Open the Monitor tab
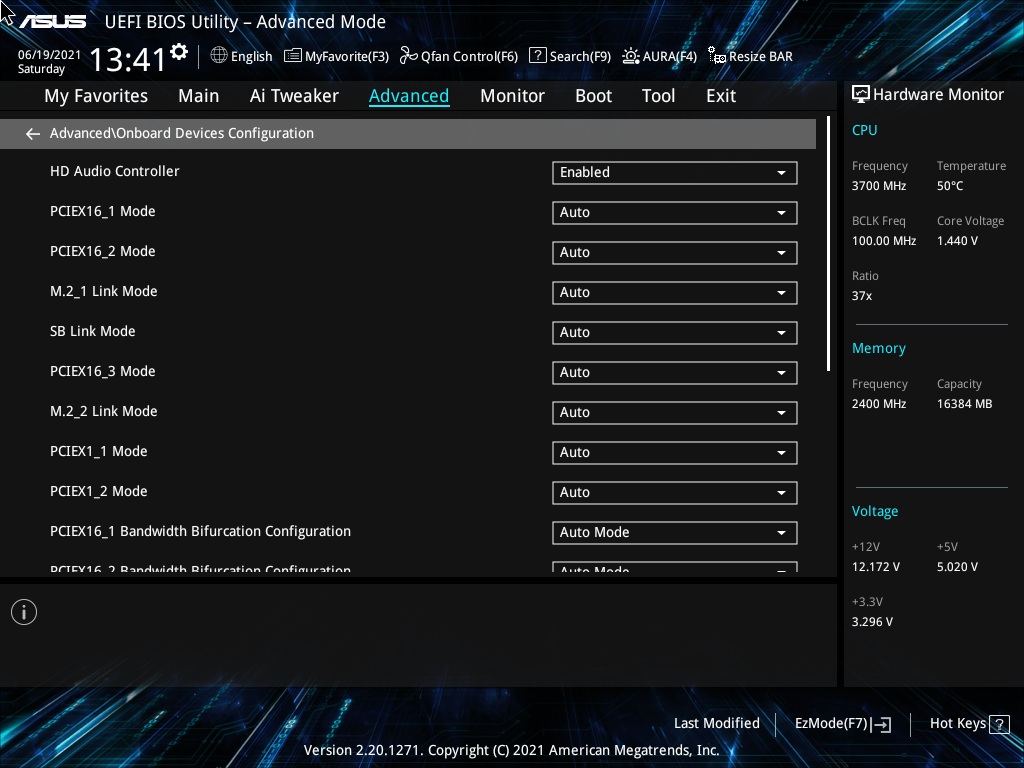The image size is (1024, 768). point(512,95)
